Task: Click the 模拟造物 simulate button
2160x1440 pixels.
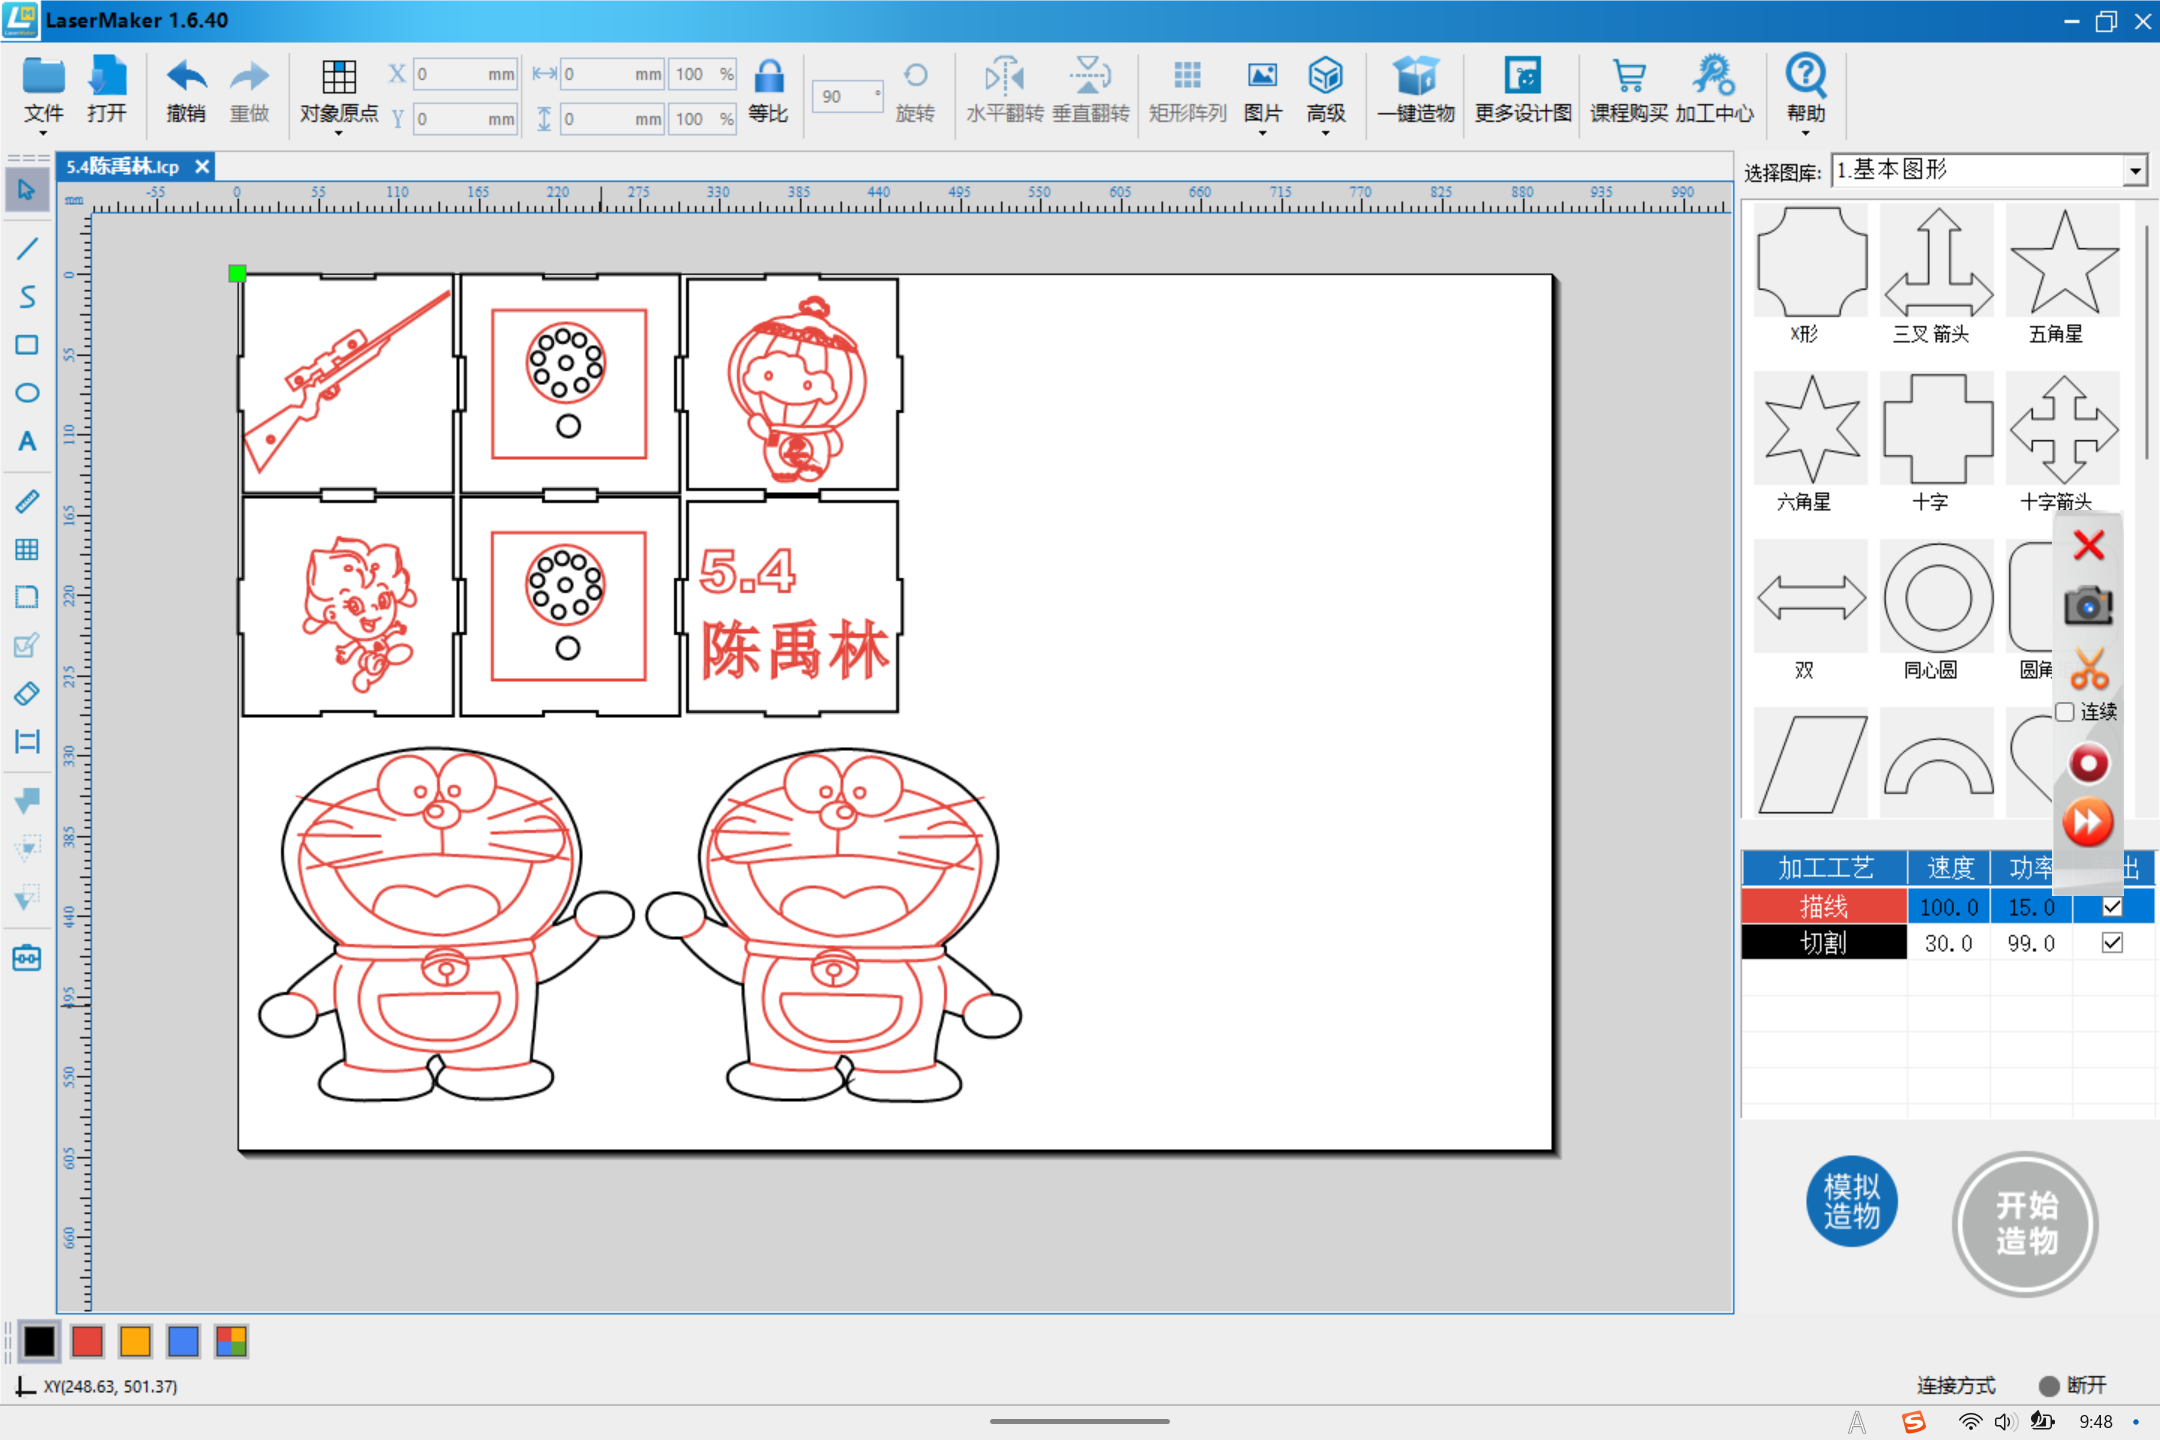Action: click(x=1851, y=1202)
